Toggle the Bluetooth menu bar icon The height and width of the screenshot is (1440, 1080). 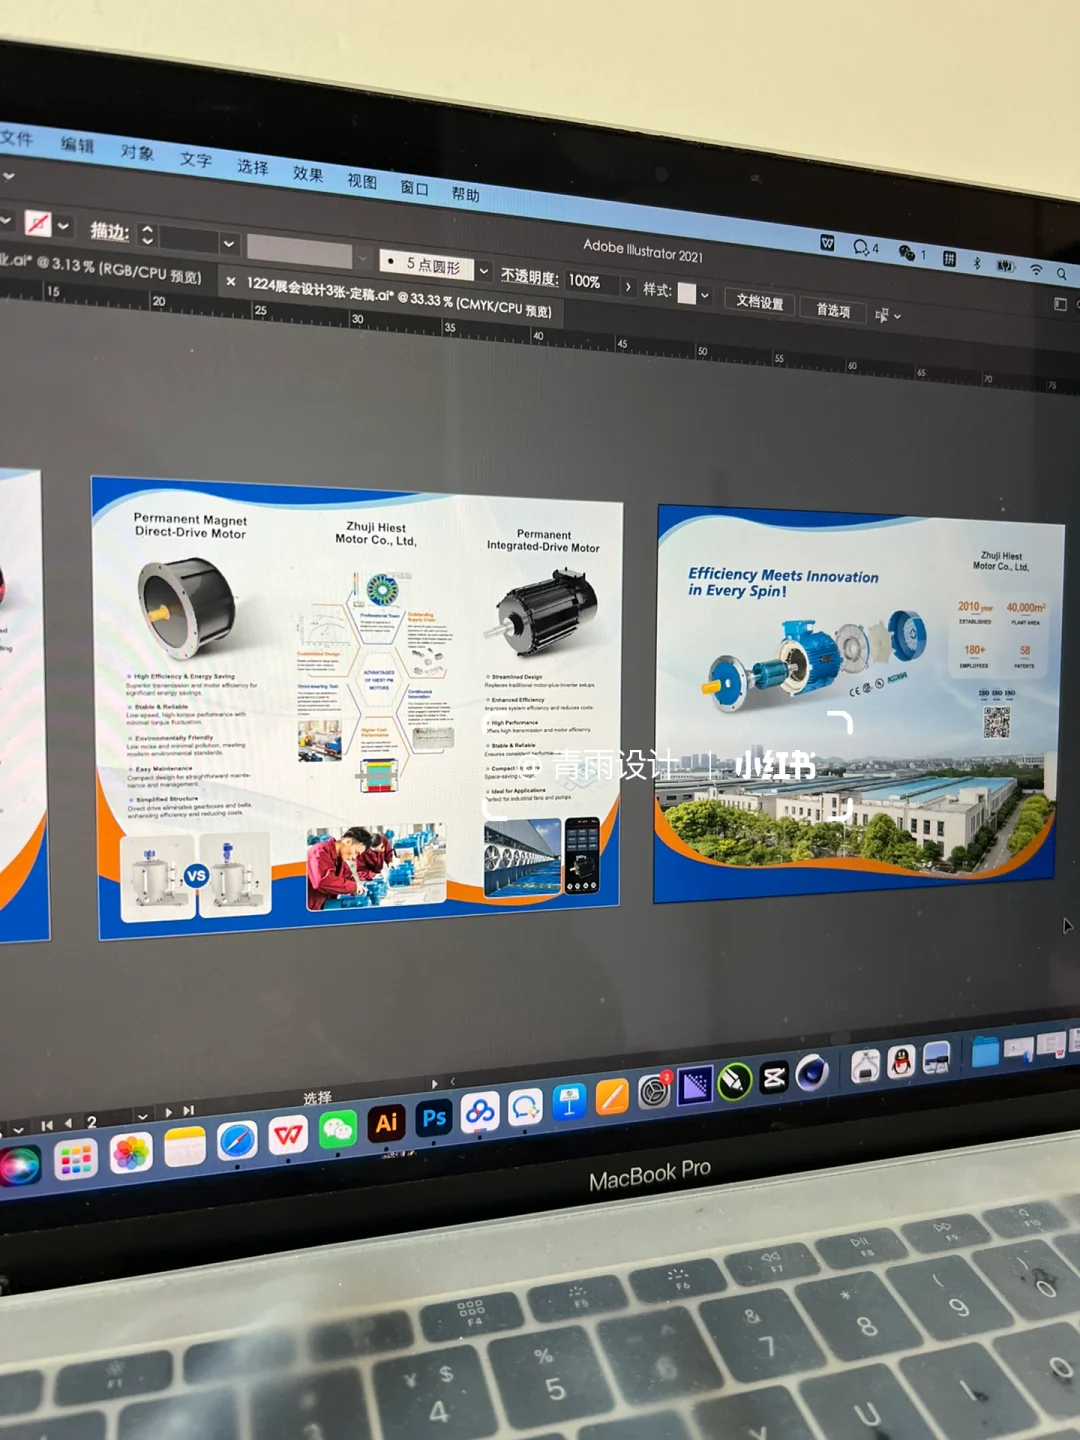click(977, 262)
